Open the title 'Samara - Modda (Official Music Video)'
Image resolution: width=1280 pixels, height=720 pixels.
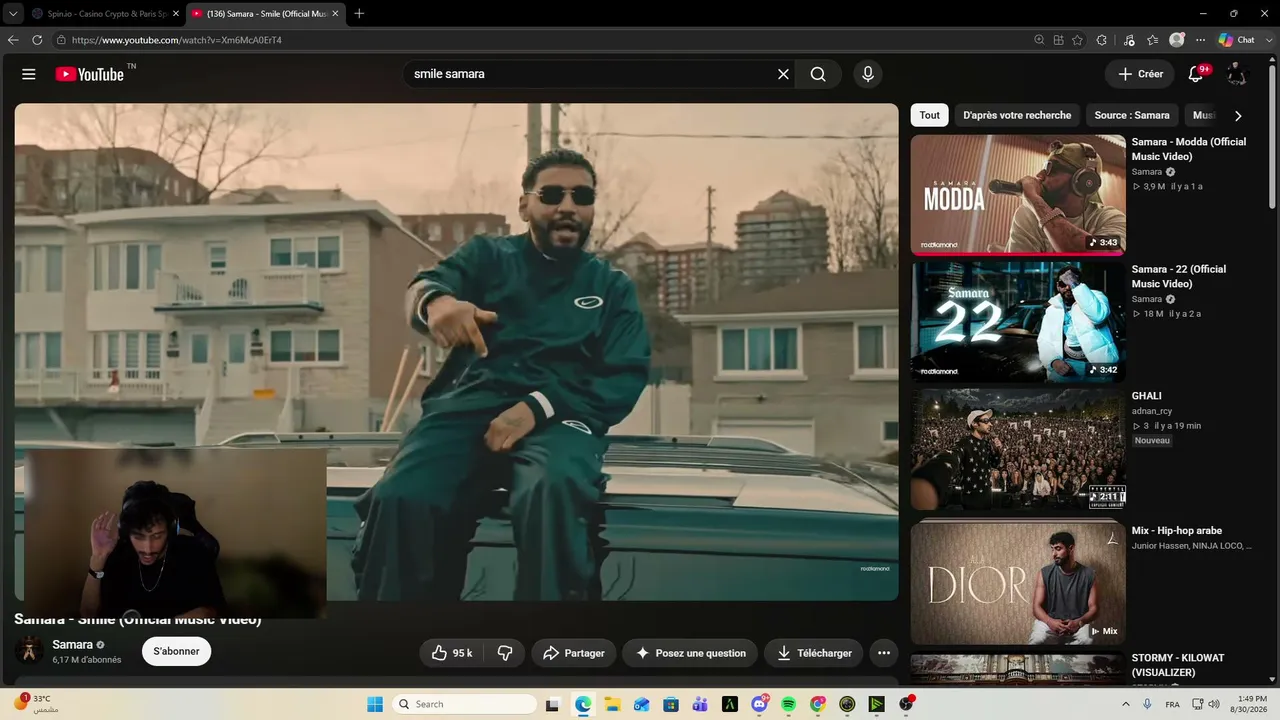pyautogui.click(x=1189, y=149)
